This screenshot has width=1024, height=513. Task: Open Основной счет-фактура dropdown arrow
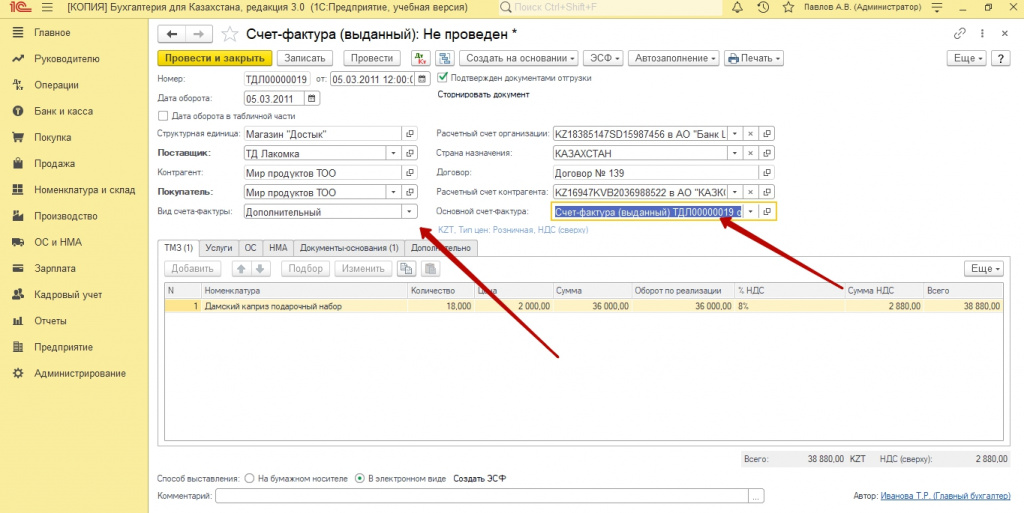(x=750, y=211)
